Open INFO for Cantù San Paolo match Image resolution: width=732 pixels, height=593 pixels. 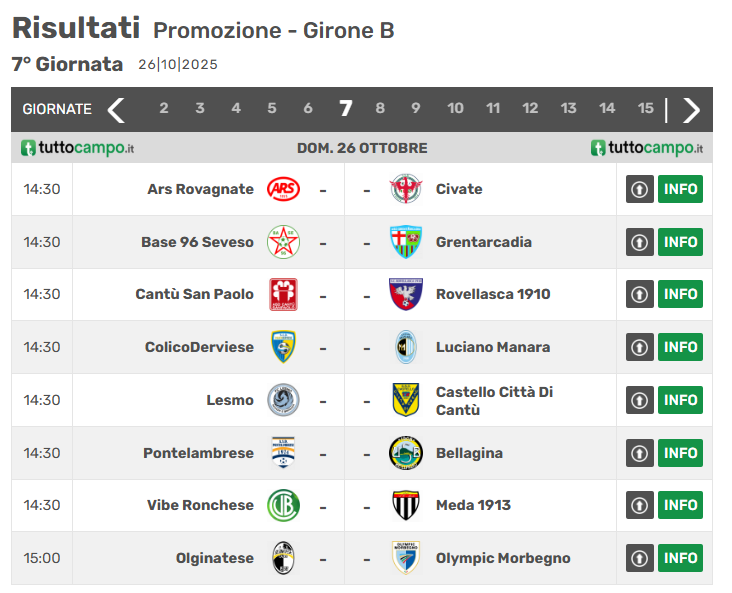point(680,294)
